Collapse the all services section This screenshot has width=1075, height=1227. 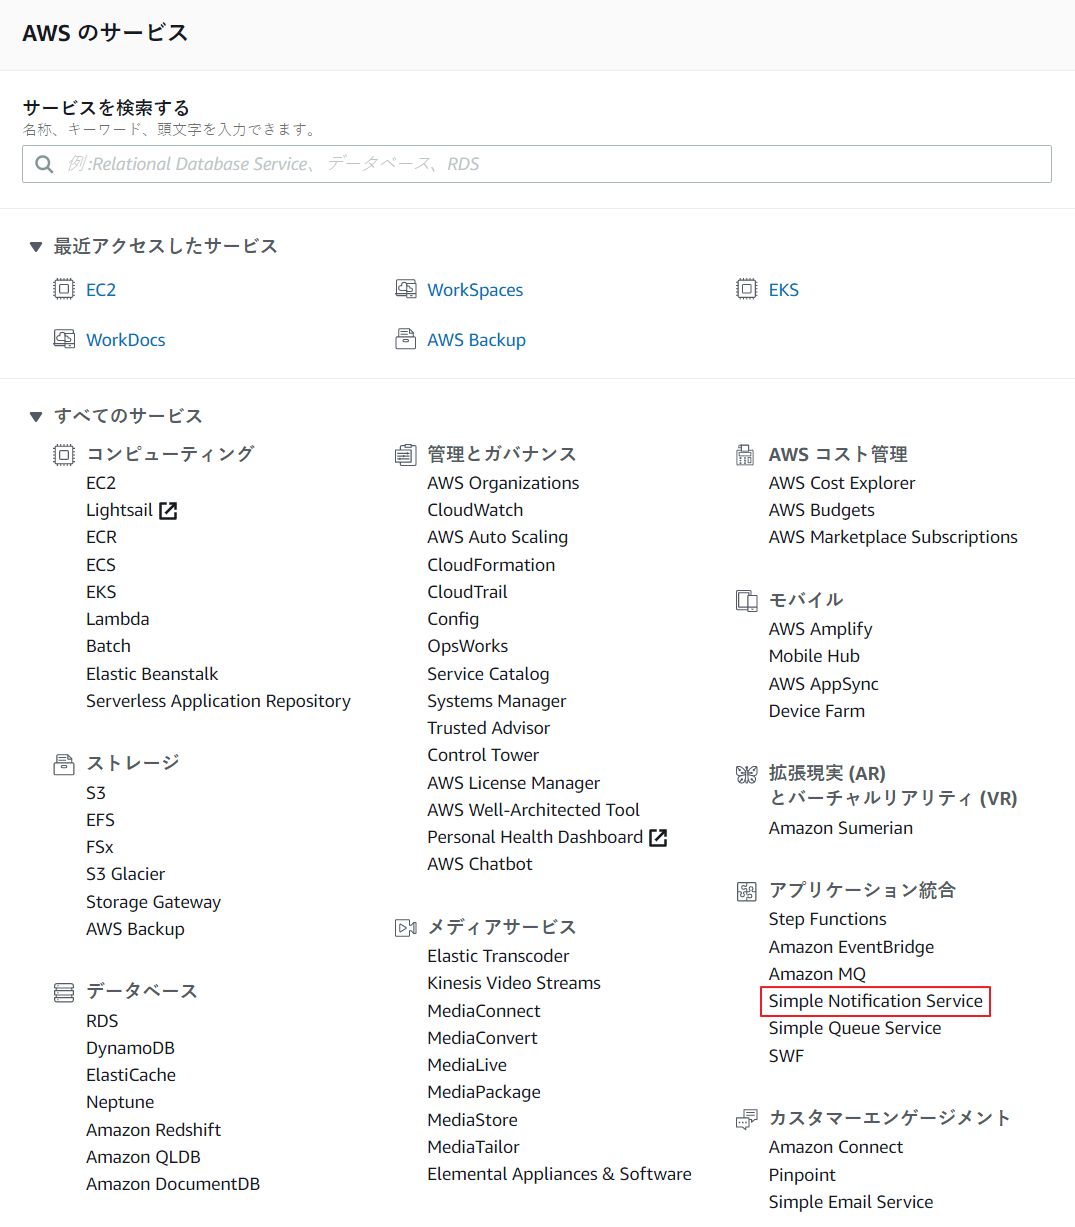pos(36,416)
